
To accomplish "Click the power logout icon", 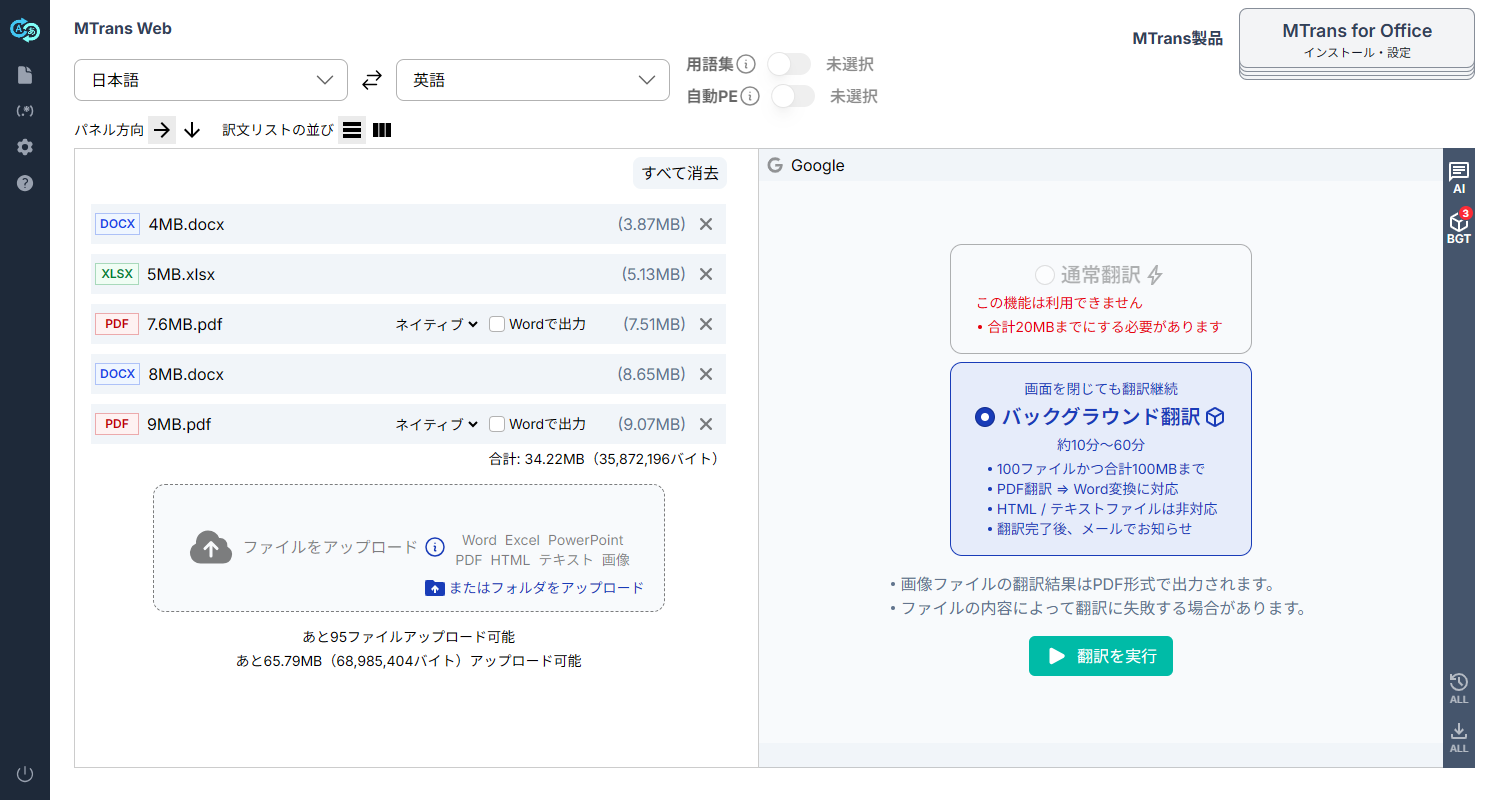I will pyautogui.click(x=25, y=773).
